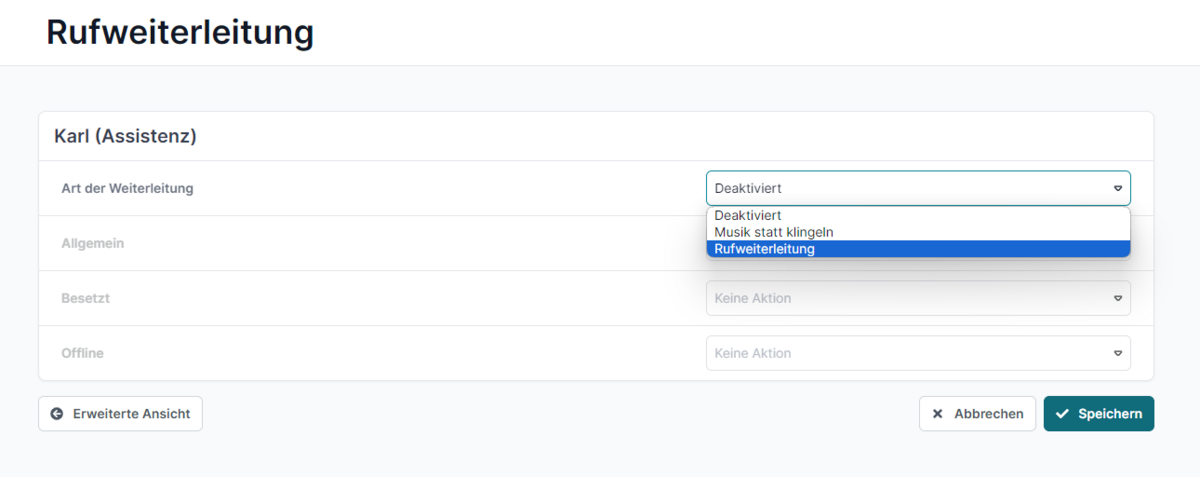
Task: Switch to Erweiterte Ansicht
Action: coord(120,413)
